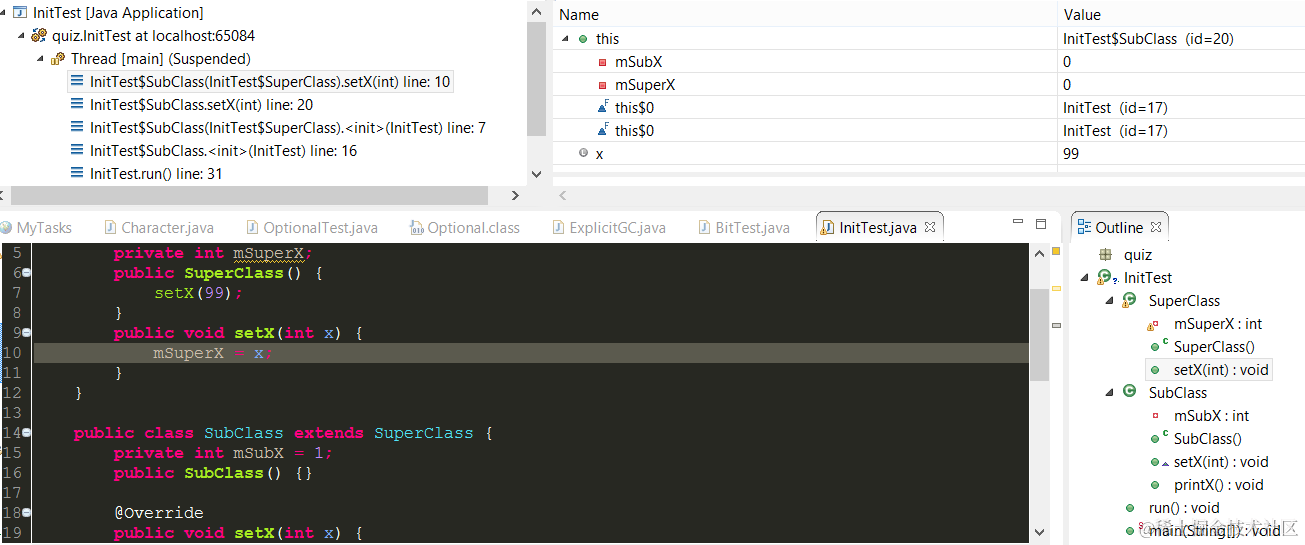Maximize the editor area
The image size is (1305, 545).
pos(1041,224)
